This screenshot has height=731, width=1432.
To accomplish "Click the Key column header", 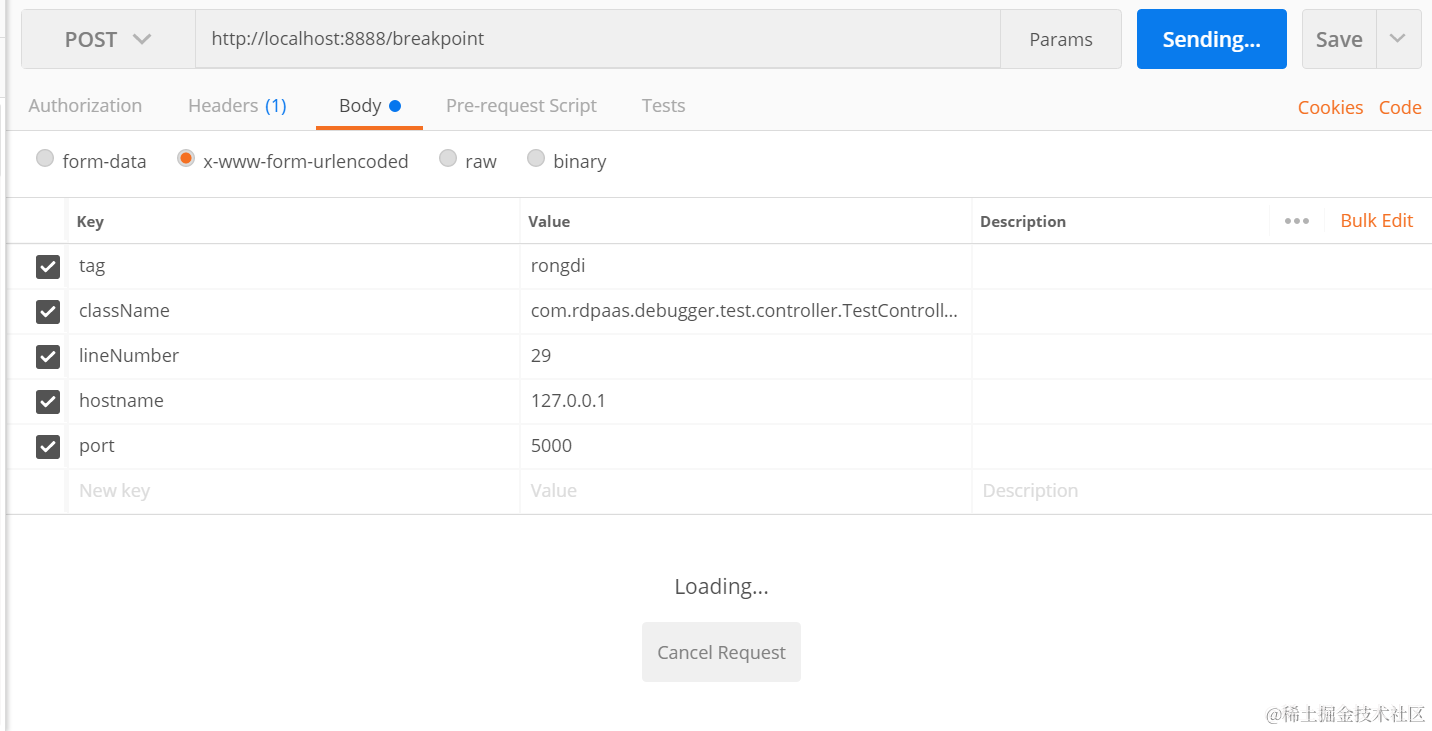I will [x=90, y=222].
